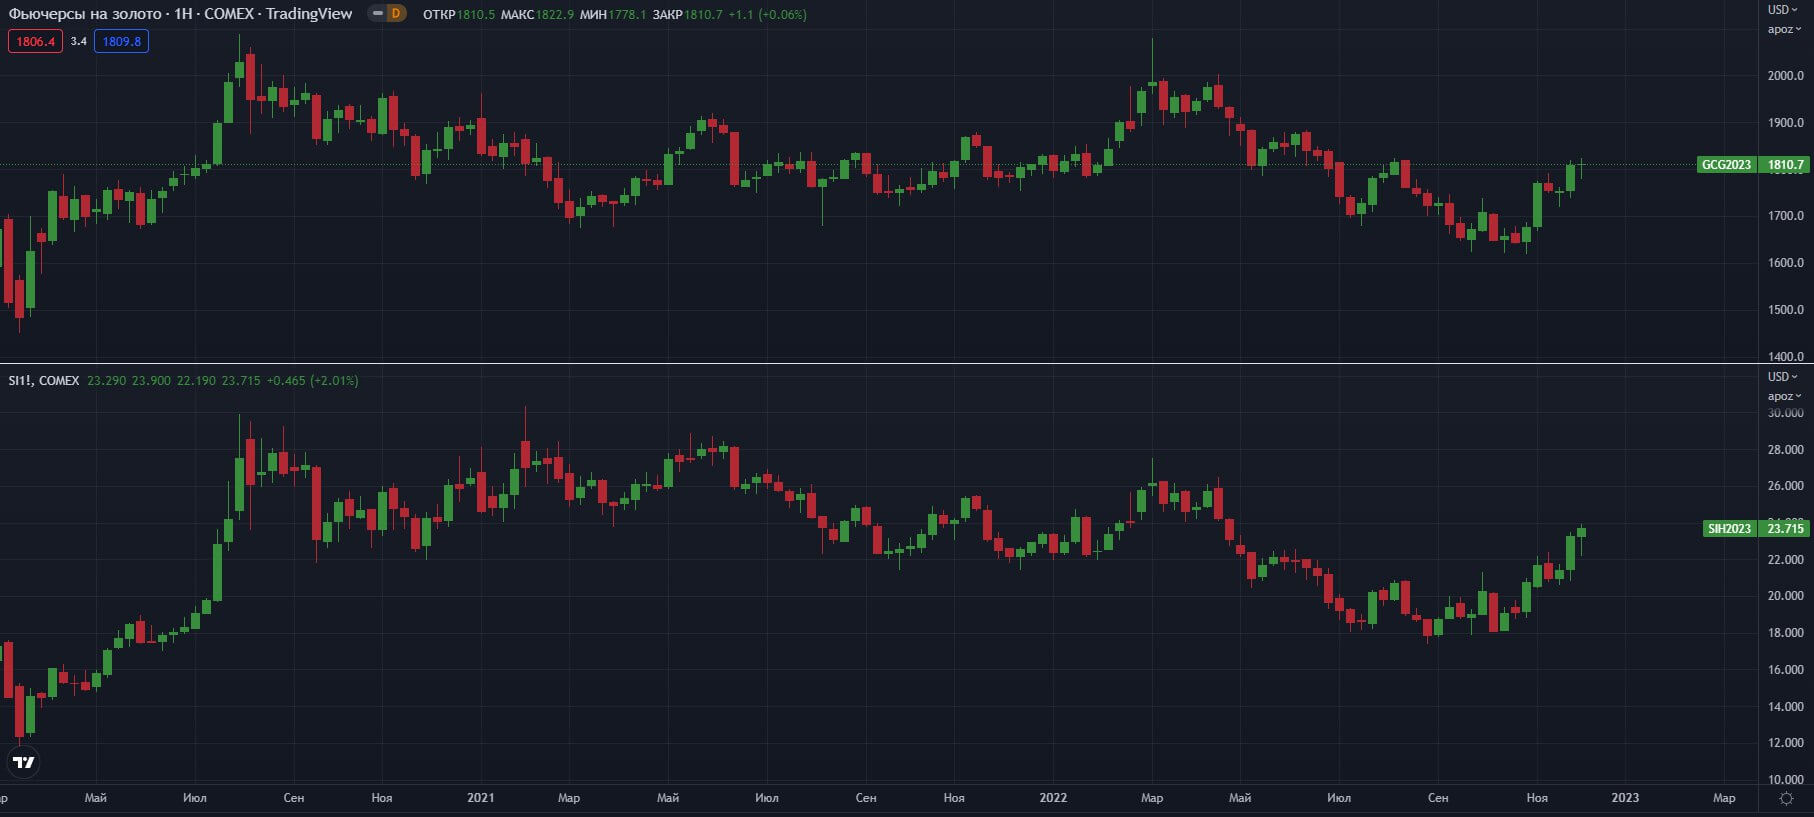Click the gold futures chart title
The height and width of the screenshot is (817, 1814).
click(x=180, y=14)
